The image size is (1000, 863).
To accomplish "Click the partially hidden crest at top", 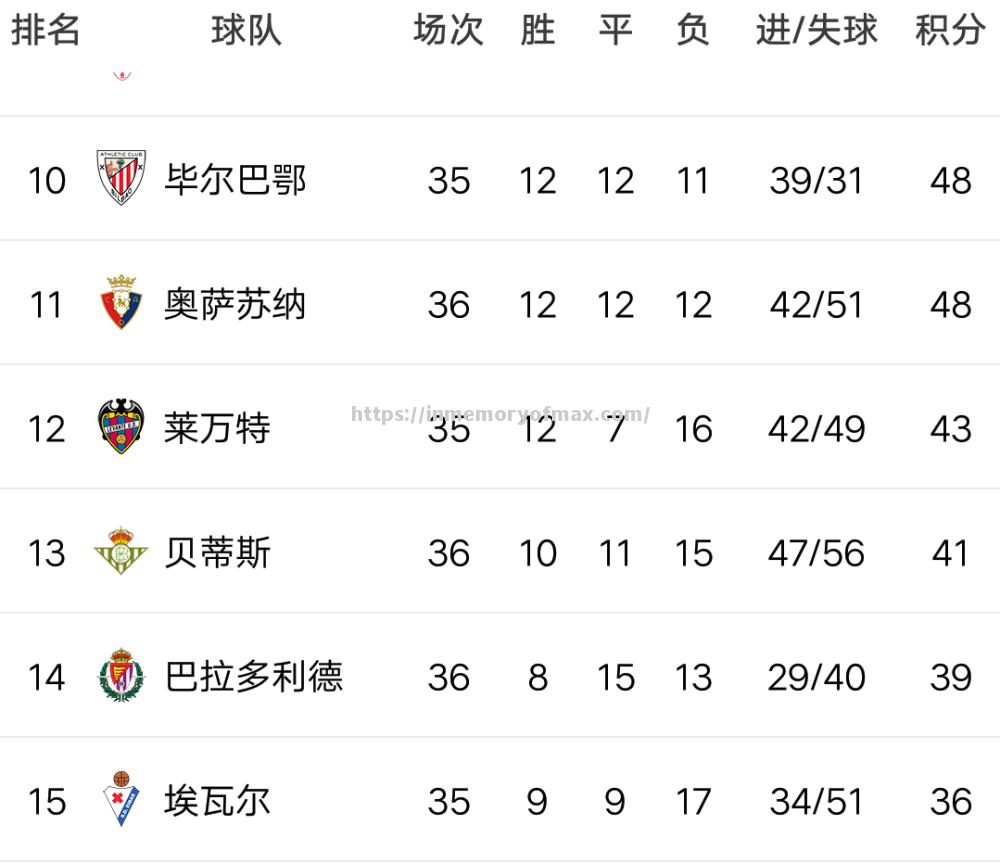I will (x=122, y=73).
